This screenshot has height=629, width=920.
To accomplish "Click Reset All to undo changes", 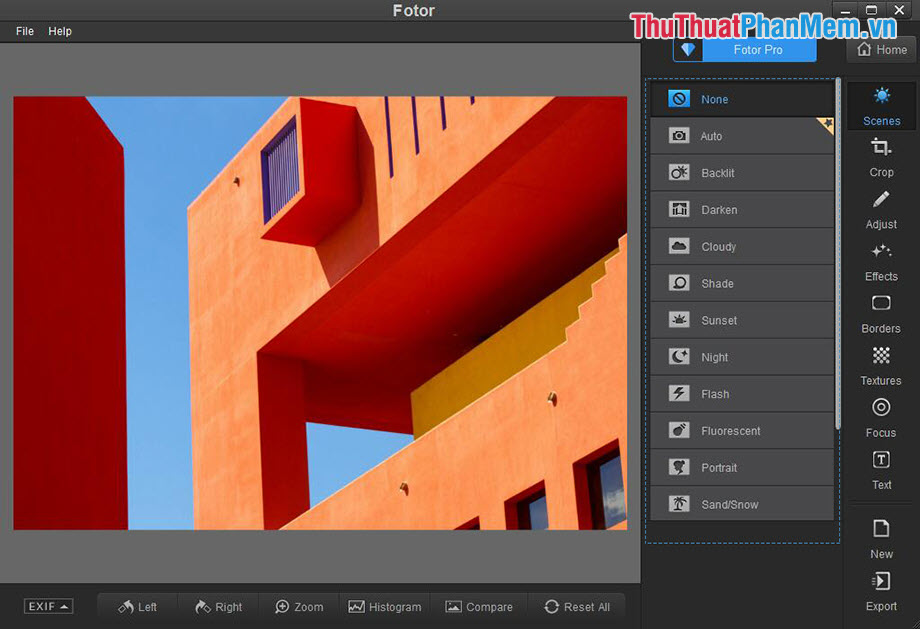I will (x=578, y=606).
